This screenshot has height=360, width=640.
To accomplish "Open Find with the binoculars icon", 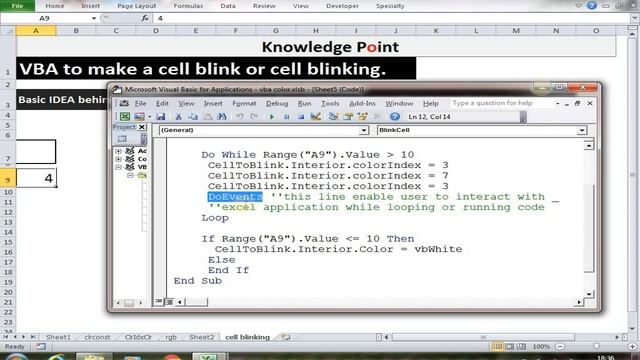I will pos(222,117).
